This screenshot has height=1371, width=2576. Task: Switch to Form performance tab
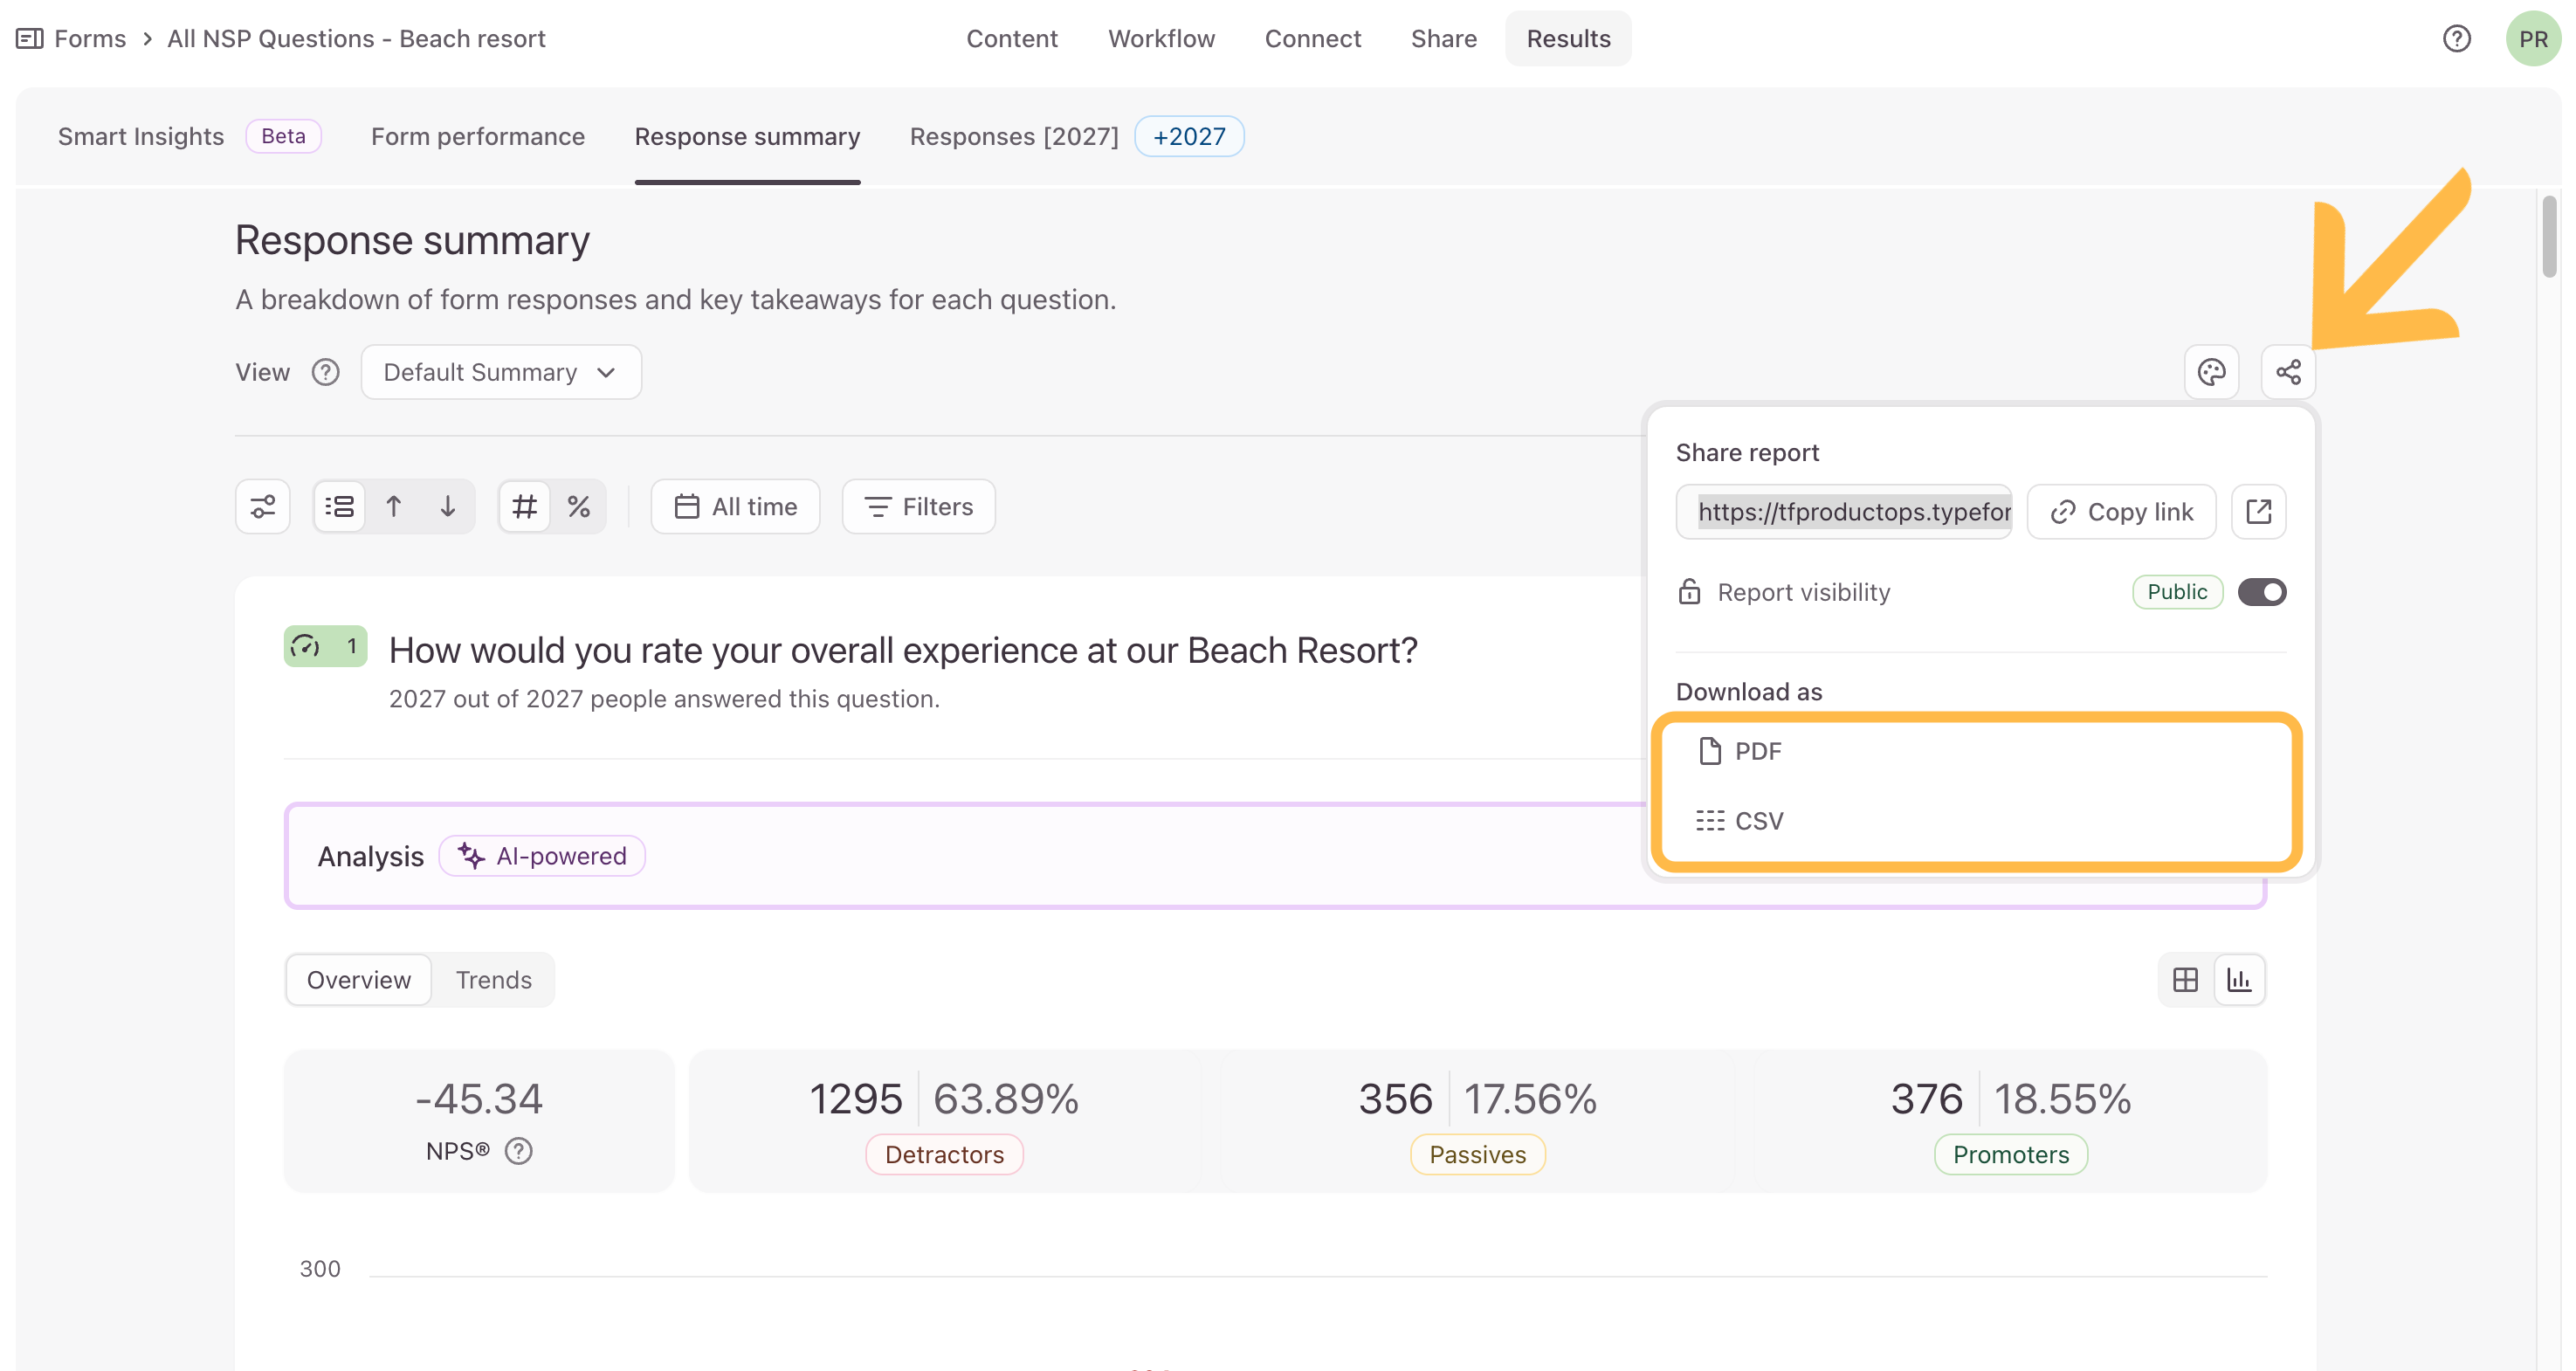click(x=478, y=136)
